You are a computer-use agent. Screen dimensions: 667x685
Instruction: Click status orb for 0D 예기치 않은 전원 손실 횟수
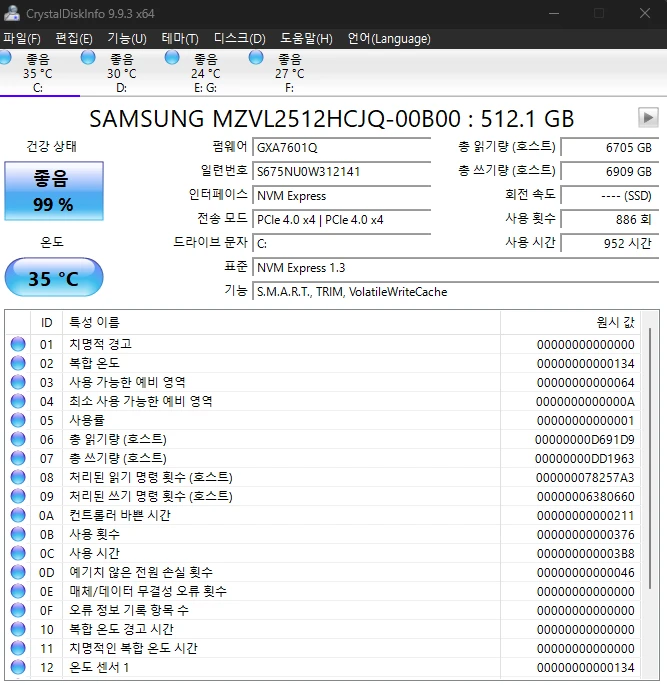coord(18,572)
